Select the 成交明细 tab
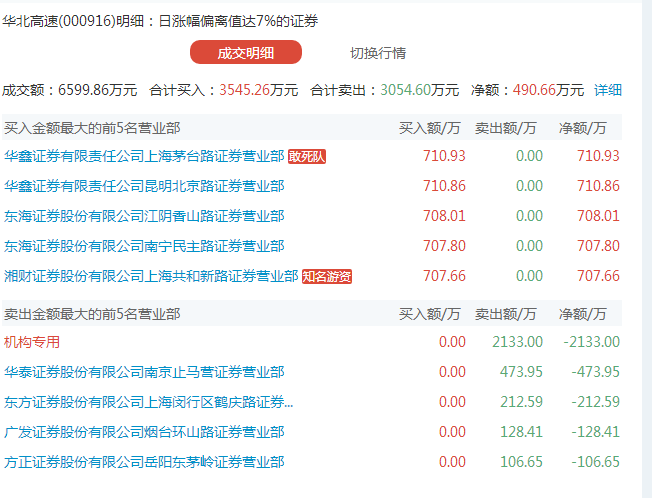Image resolution: width=652 pixels, height=498 pixels. tap(246, 52)
